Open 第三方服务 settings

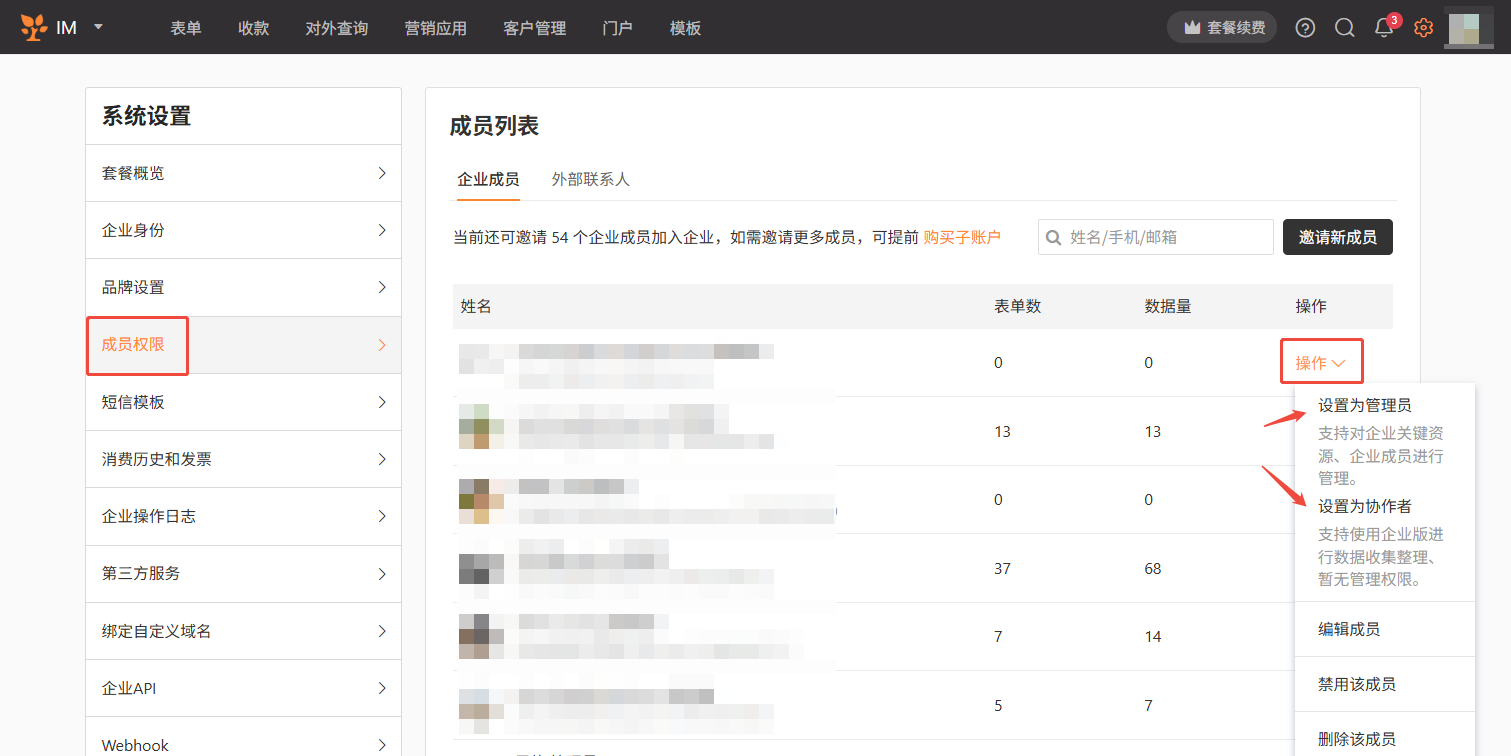point(243,573)
